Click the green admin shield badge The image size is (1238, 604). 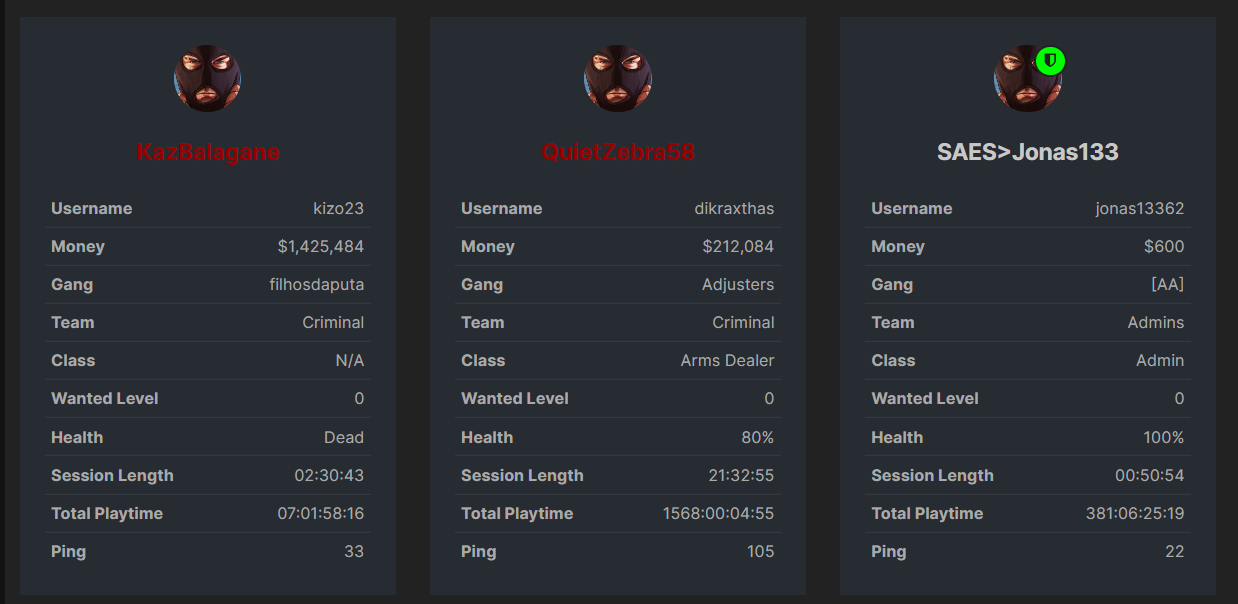coord(1050,61)
